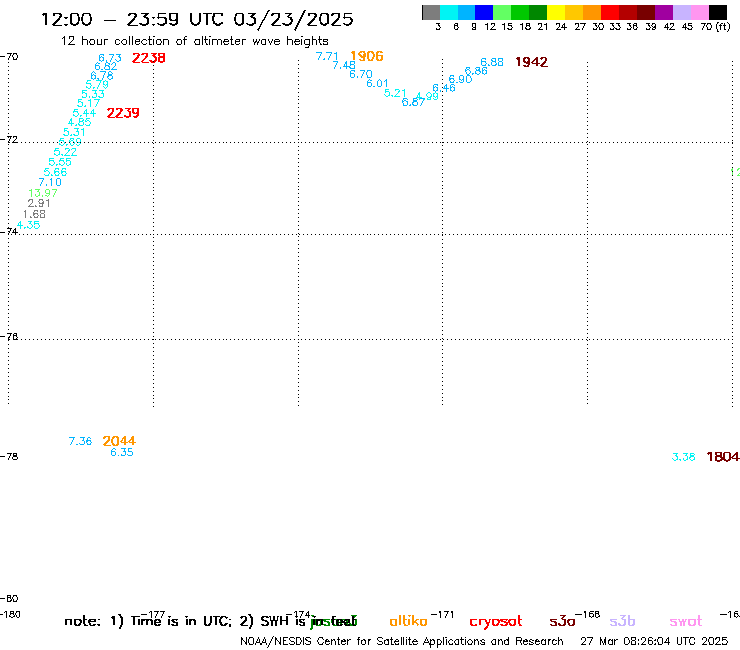
Task: Click the black swatch at the legend's end
Action: tap(718, 12)
